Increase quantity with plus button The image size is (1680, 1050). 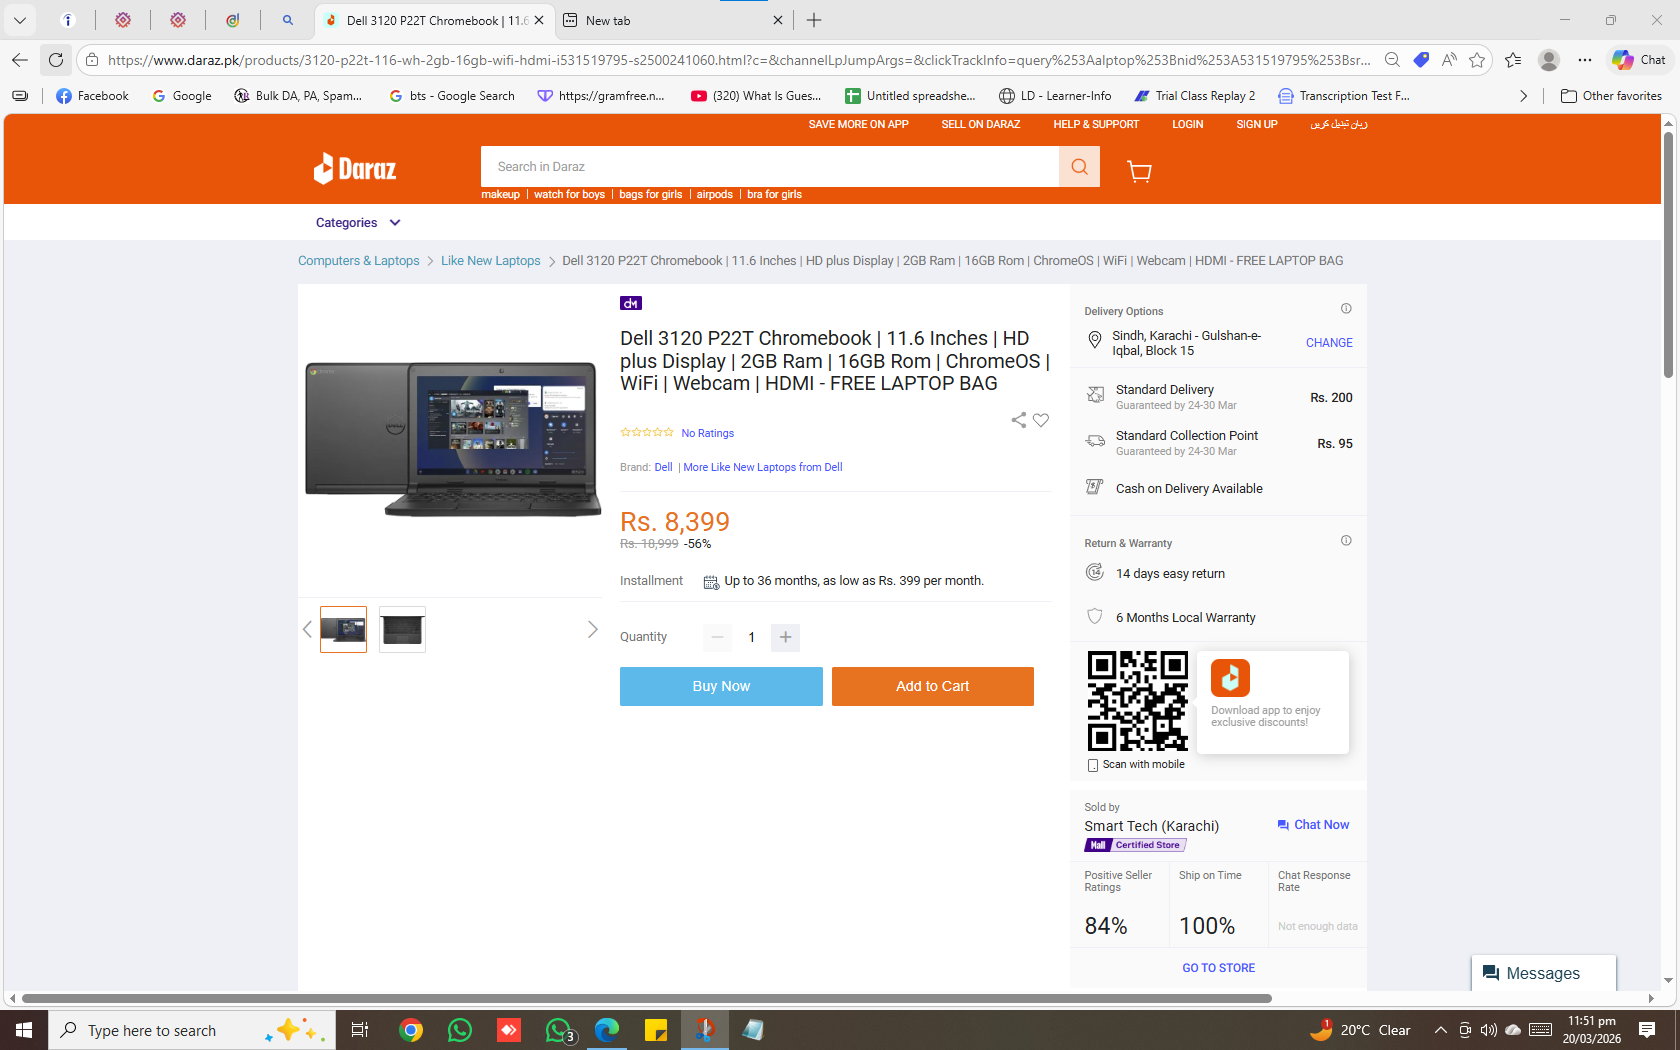point(786,637)
